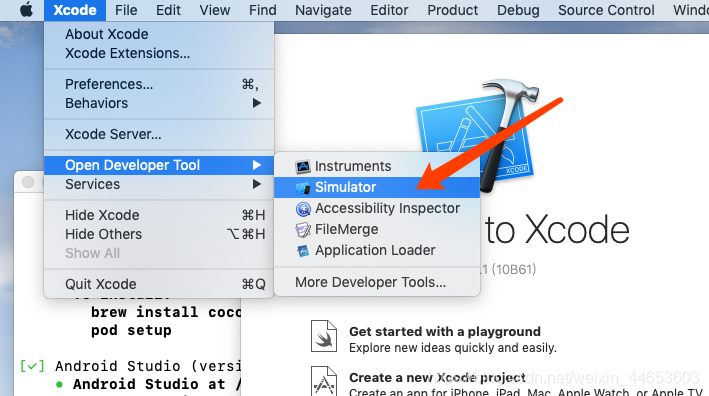The width and height of the screenshot is (709, 396).
Task: Click the Swift playground document icon
Action: click(324, 336)
